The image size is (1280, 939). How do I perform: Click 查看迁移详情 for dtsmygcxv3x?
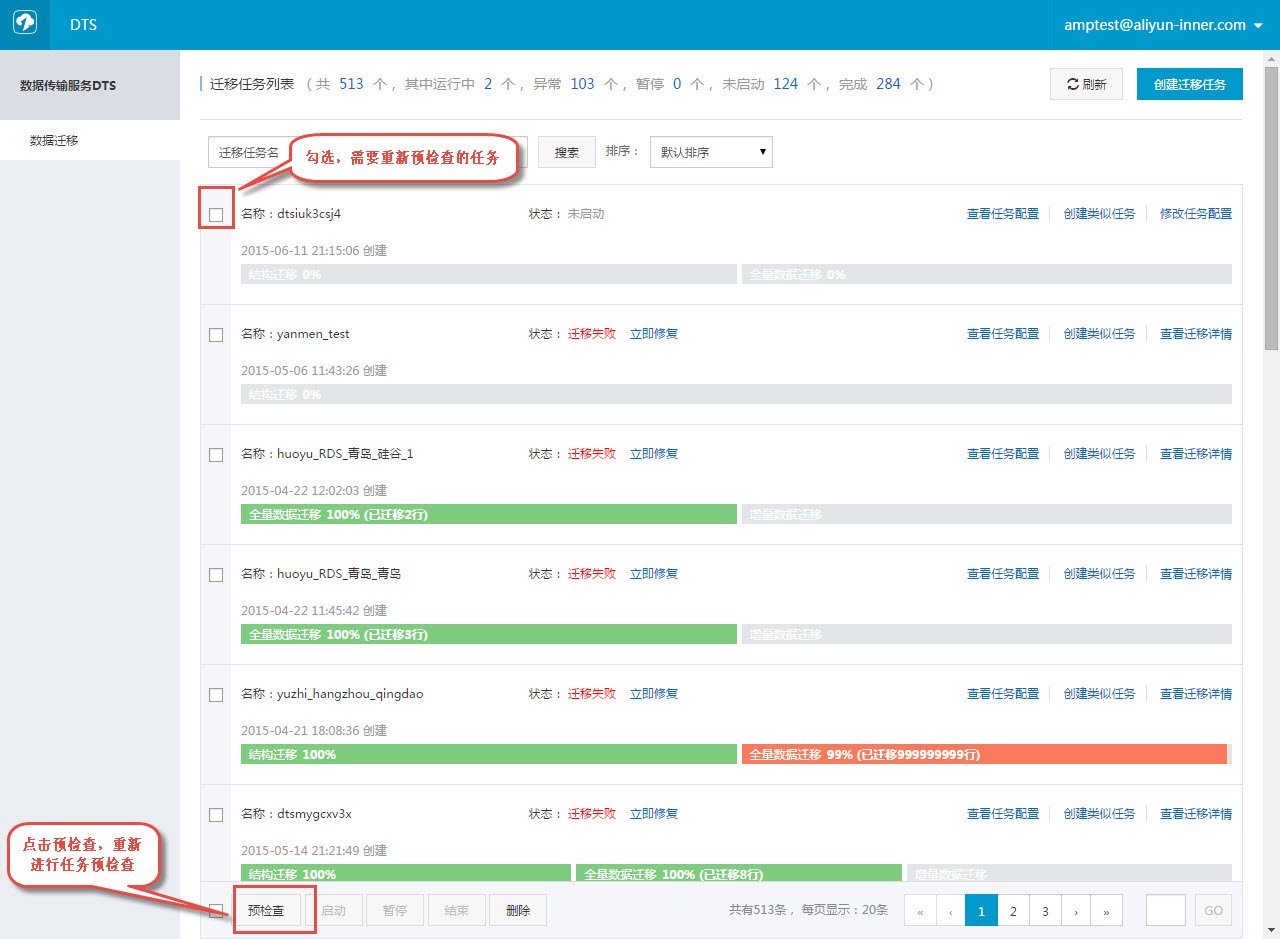point(1196,814)
